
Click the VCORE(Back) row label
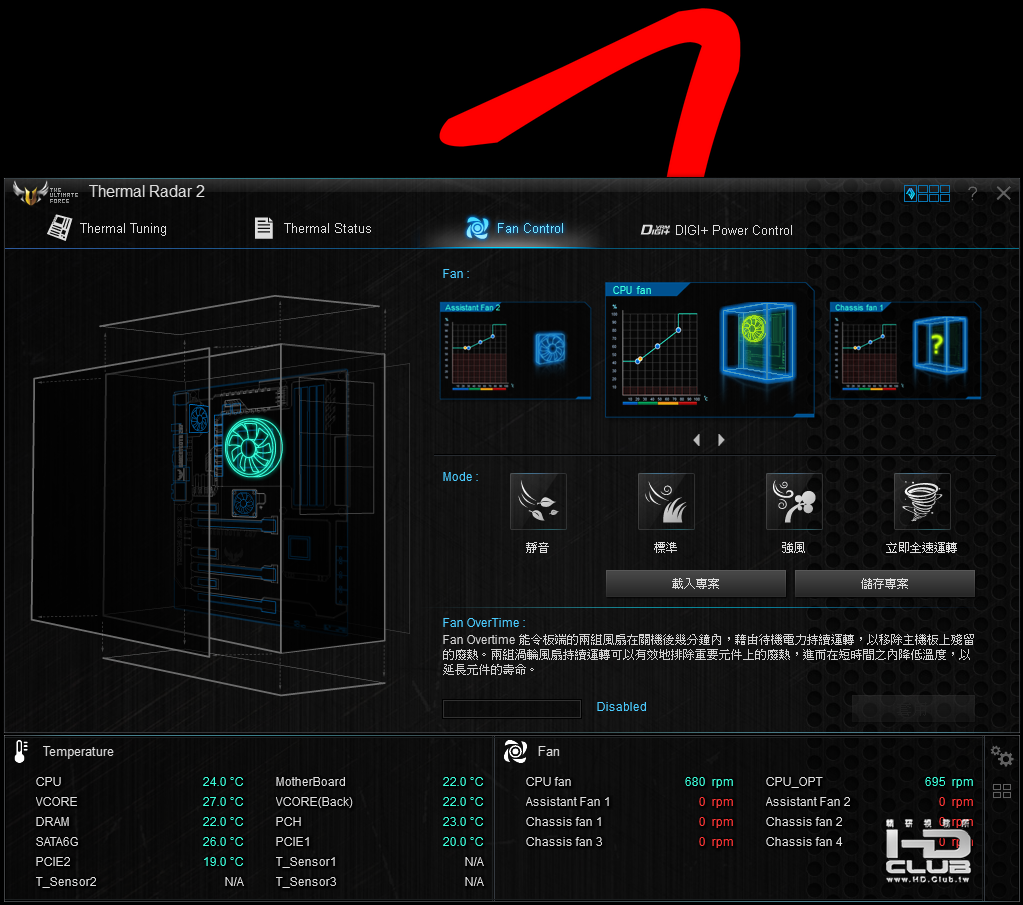[x=314, y=802]
